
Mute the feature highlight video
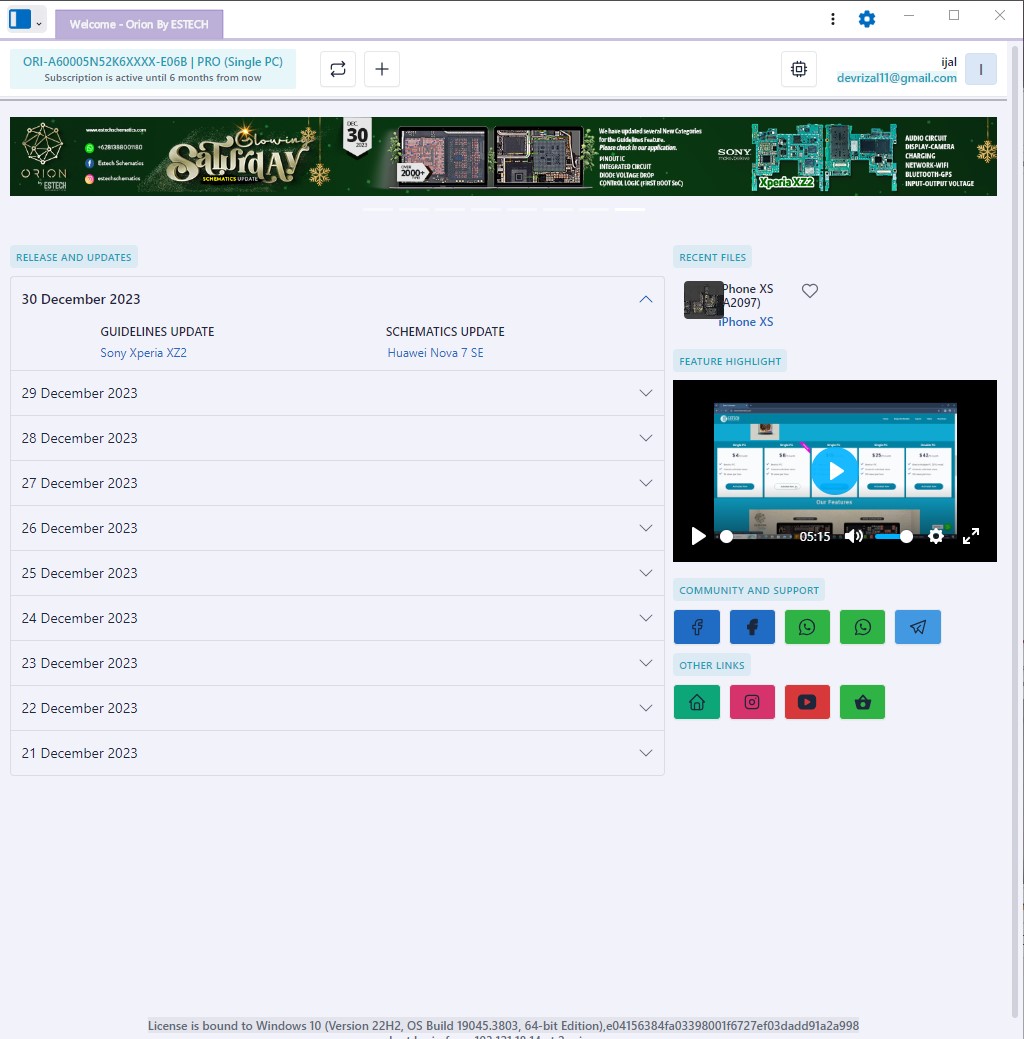click(x=853, y=536)
